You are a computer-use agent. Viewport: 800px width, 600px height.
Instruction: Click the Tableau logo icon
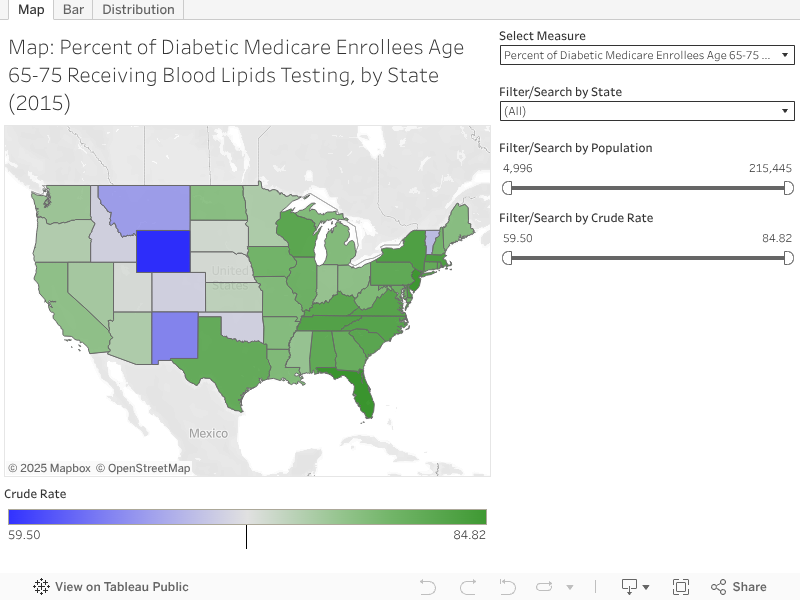point(42,587)
